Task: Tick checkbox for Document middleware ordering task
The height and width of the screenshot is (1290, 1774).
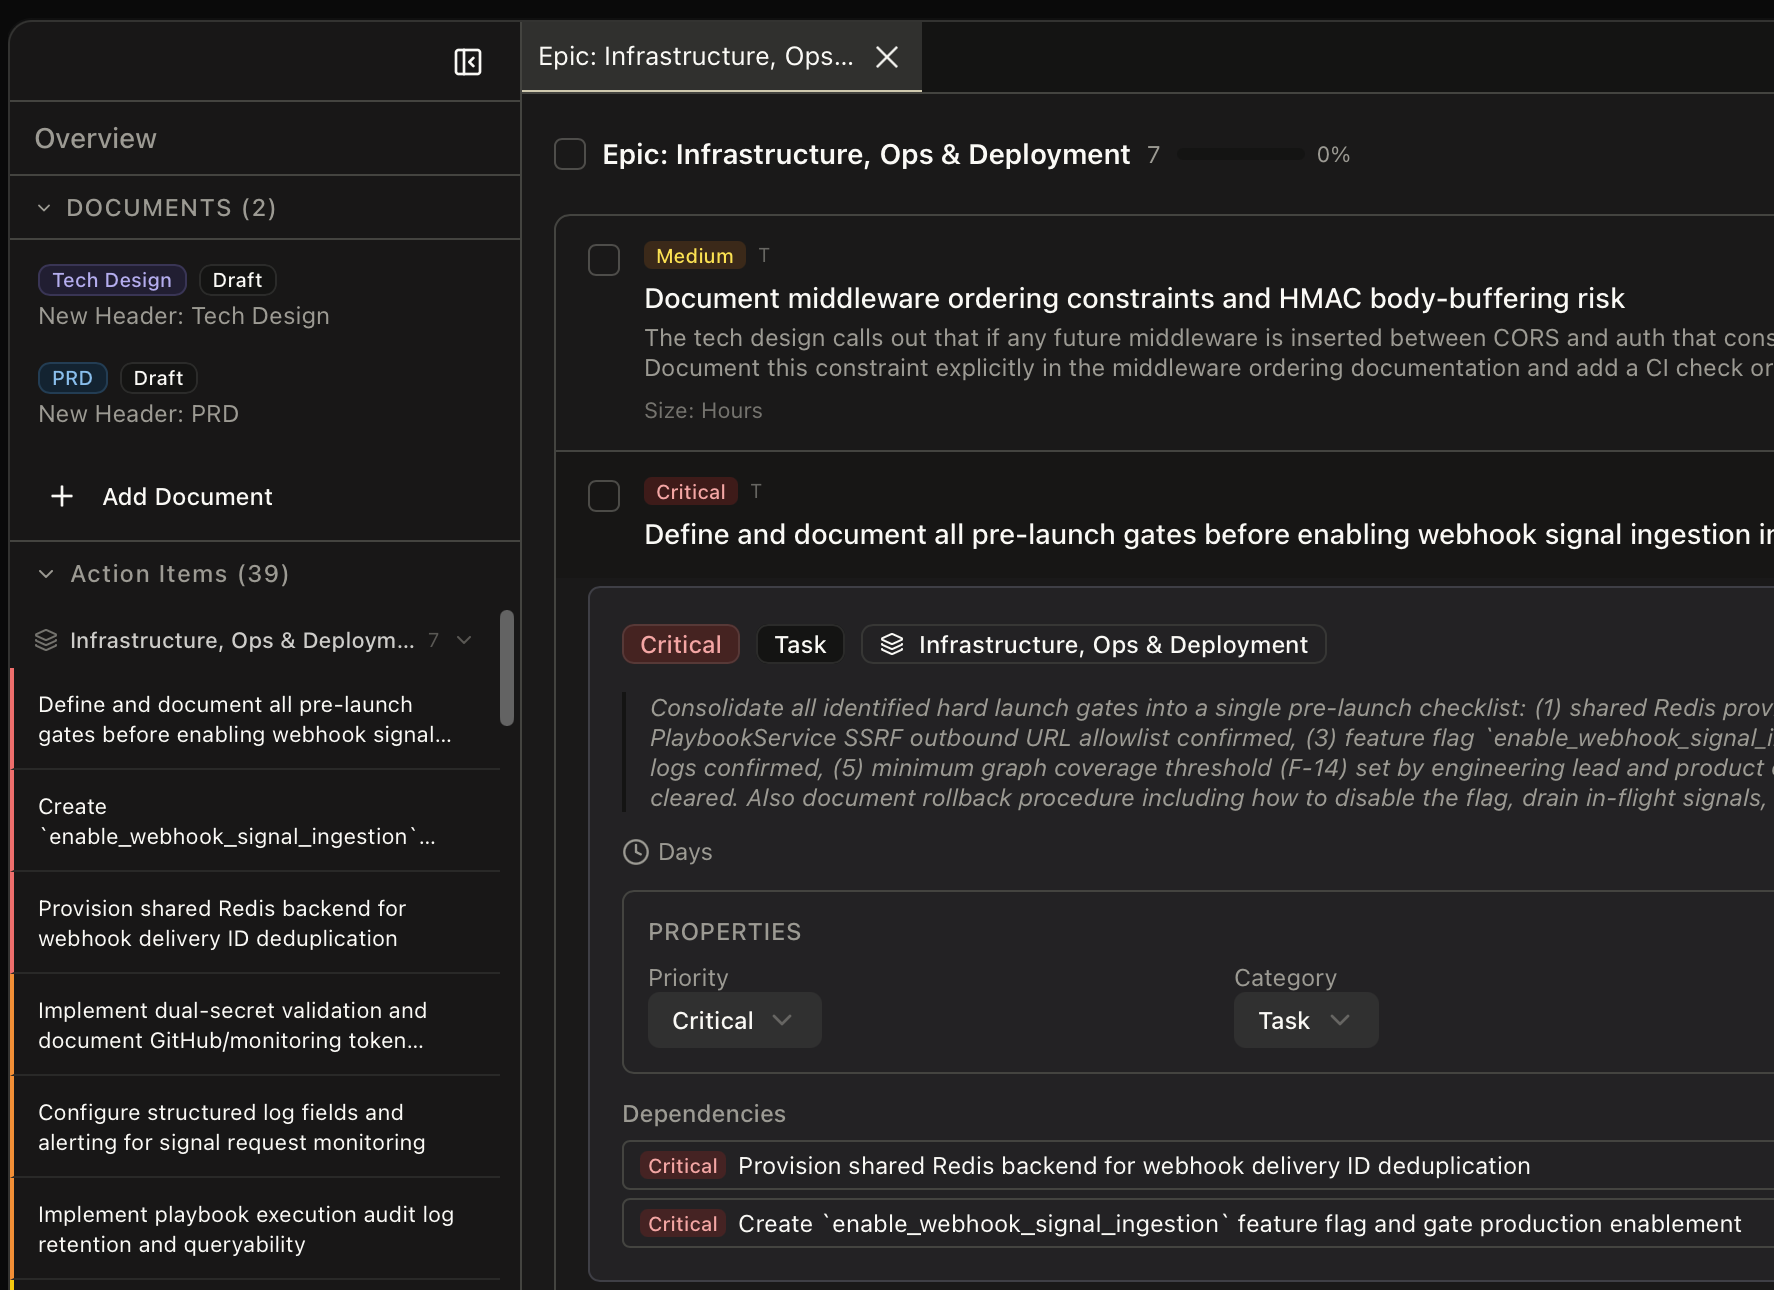Action: (604, 260)
